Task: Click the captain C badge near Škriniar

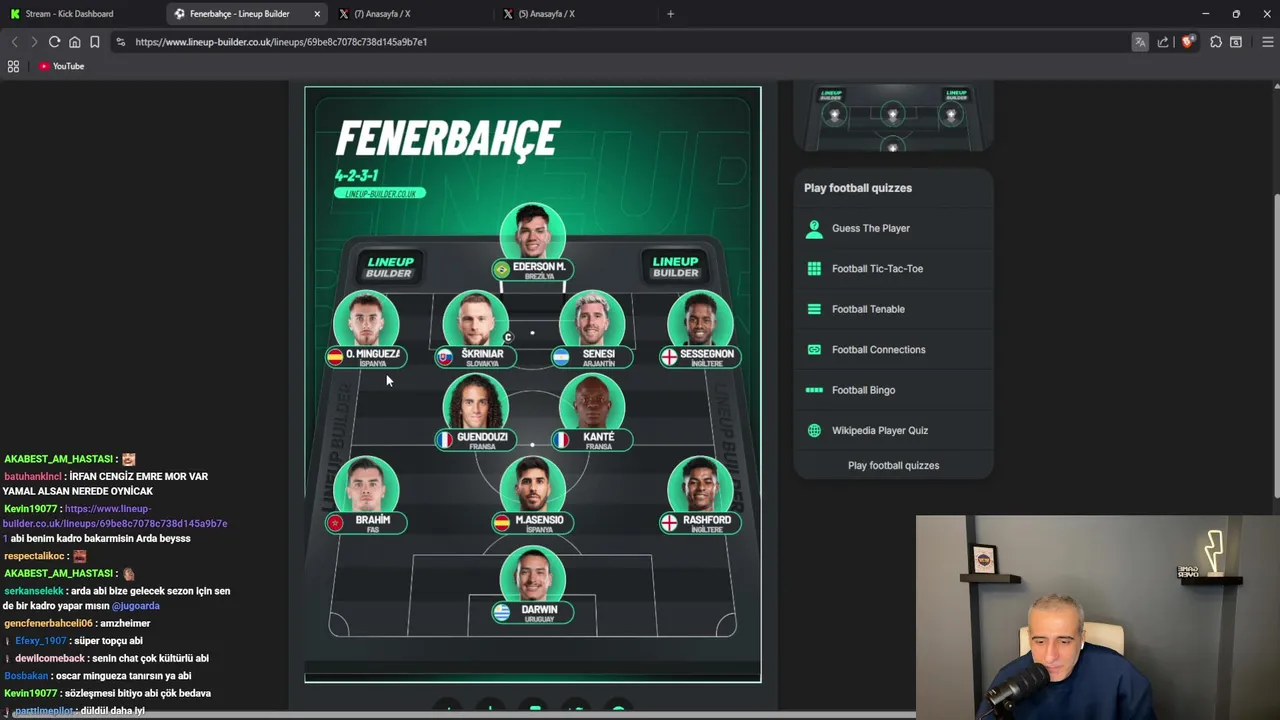Action: 508,338
